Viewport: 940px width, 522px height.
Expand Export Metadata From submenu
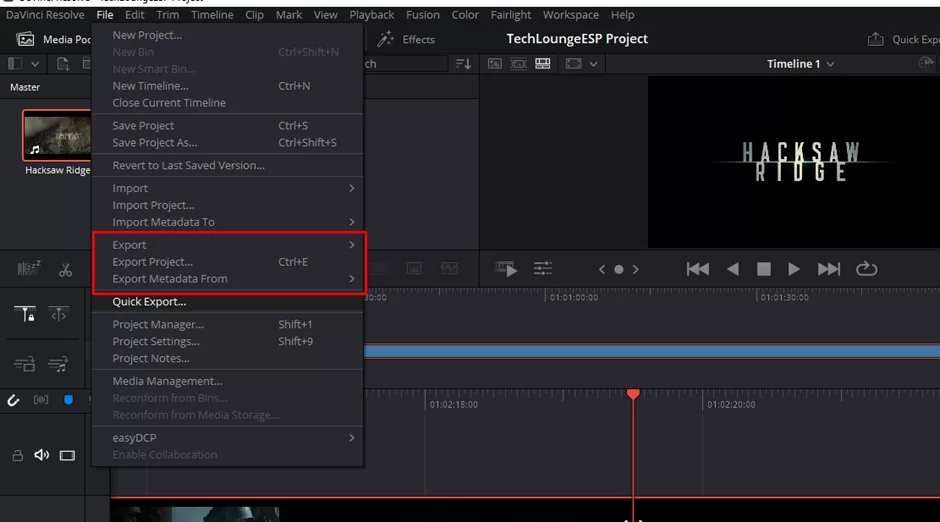(x=228, y=279)
